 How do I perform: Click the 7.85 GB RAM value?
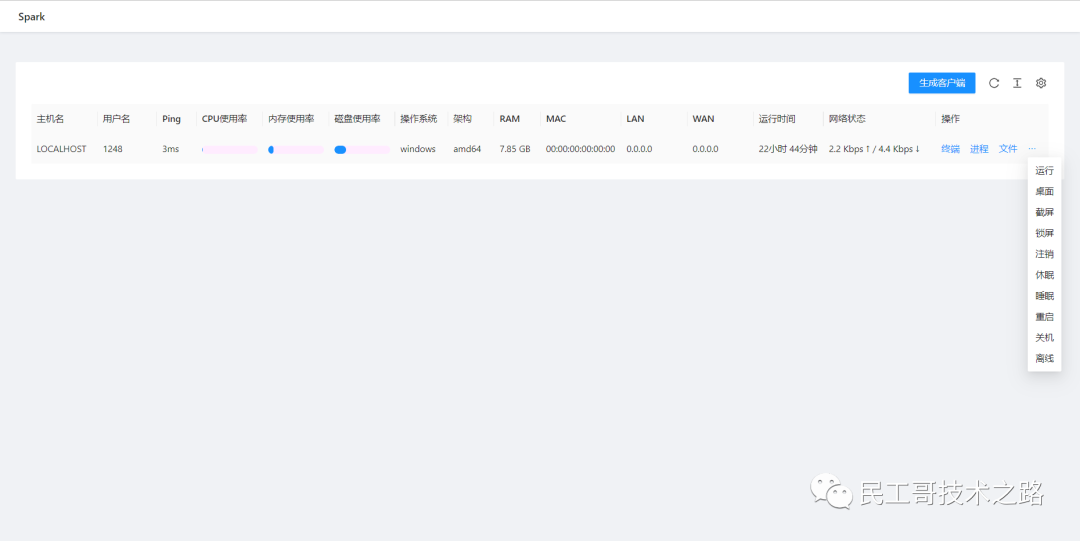(515, 149)
